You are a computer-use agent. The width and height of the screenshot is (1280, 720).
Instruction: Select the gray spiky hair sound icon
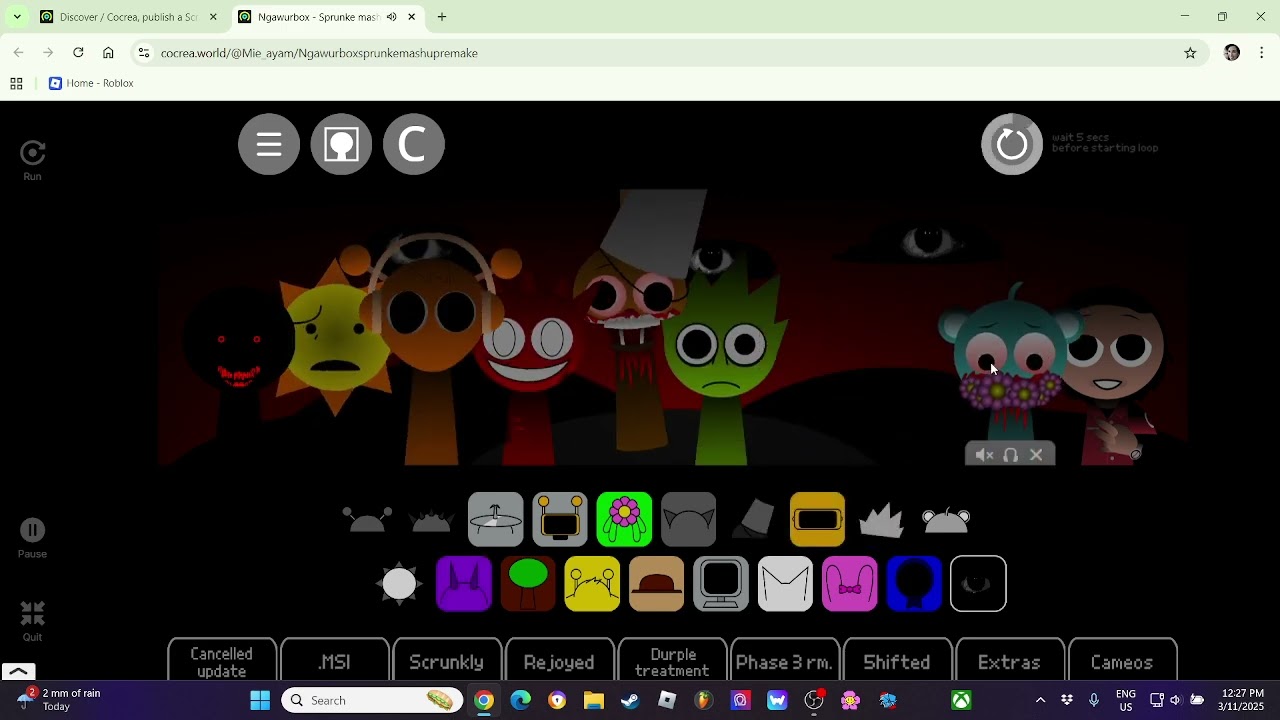[431, 520]
